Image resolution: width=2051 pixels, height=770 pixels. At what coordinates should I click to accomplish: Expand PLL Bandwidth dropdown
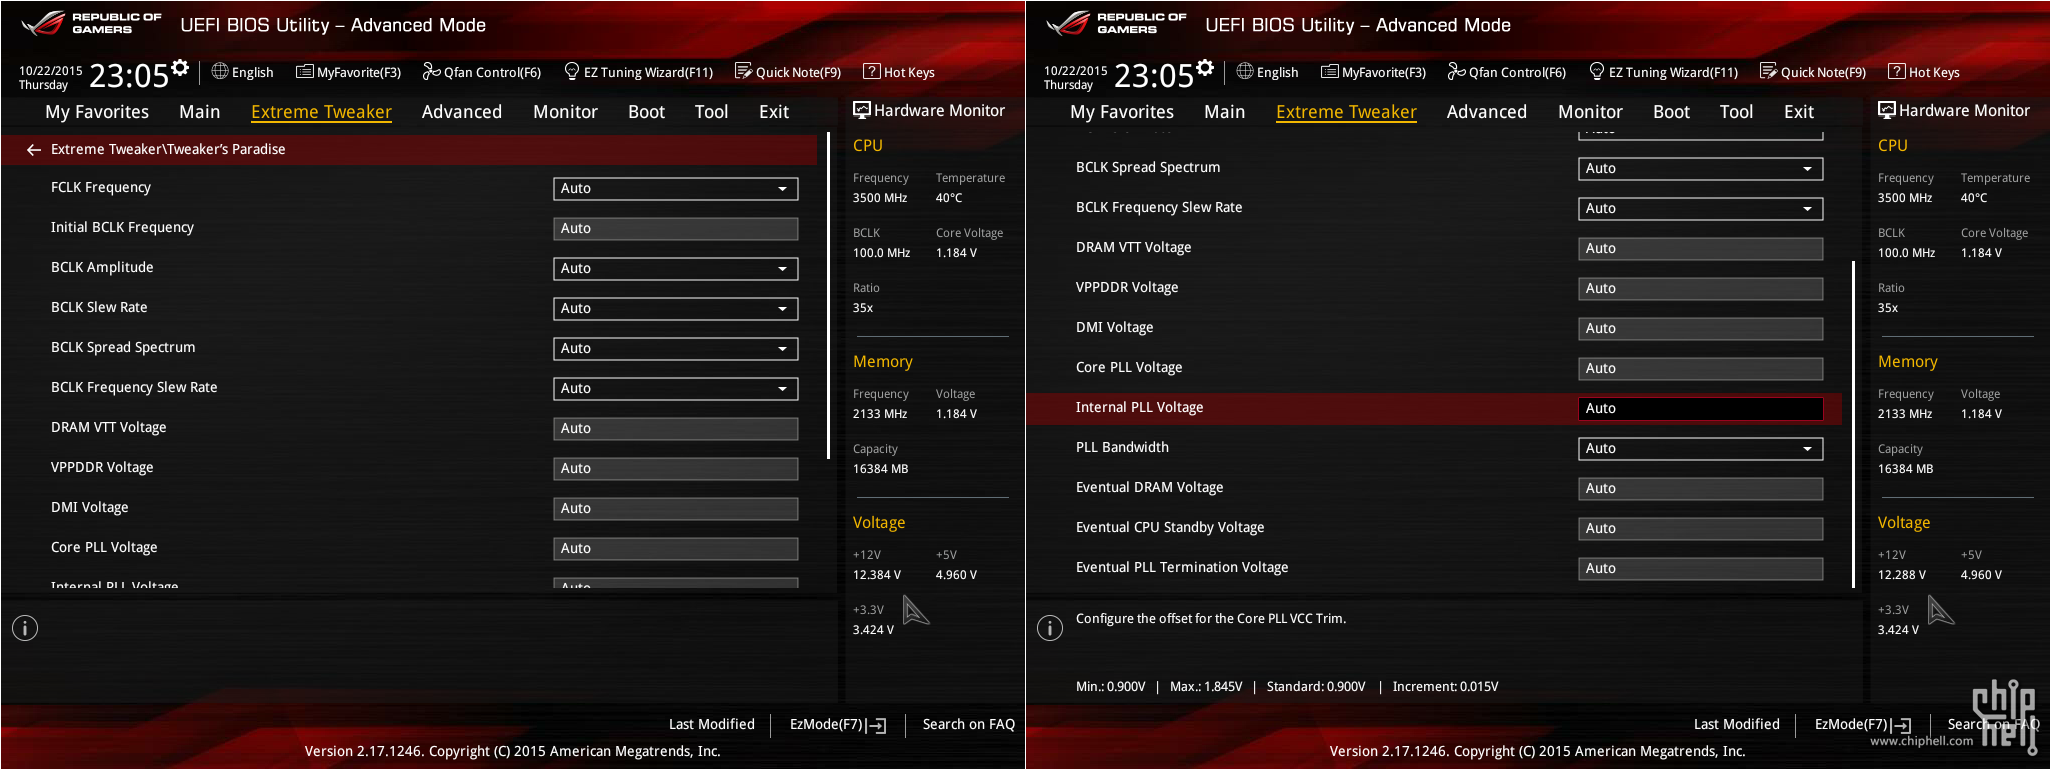coord(1701,448)
